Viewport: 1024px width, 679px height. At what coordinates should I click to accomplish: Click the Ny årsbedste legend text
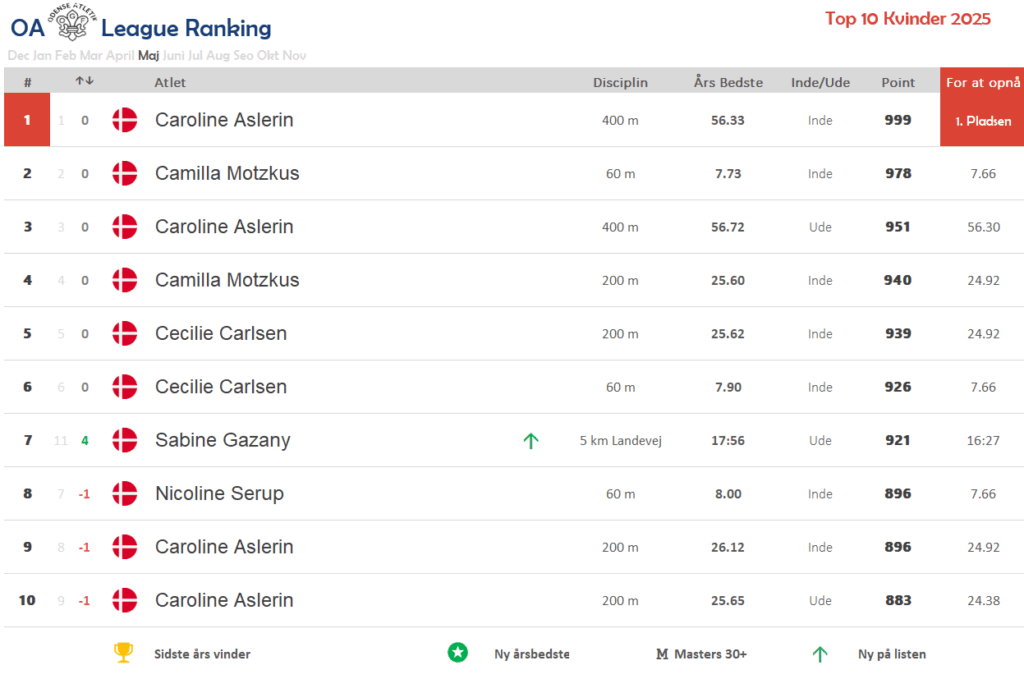(532, 654)
